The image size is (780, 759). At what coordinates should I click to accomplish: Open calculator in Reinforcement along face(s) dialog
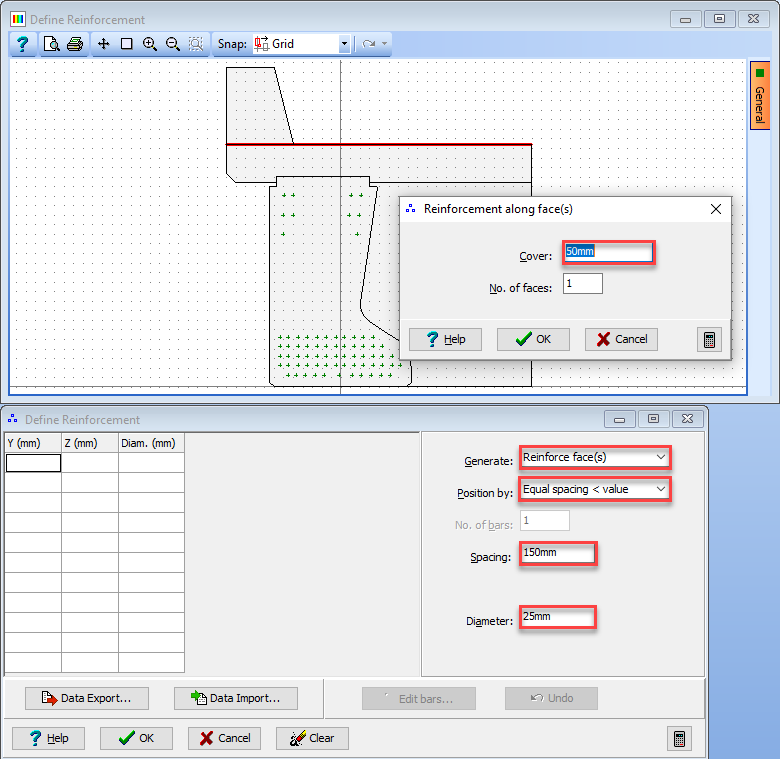(x=709, y=340)
